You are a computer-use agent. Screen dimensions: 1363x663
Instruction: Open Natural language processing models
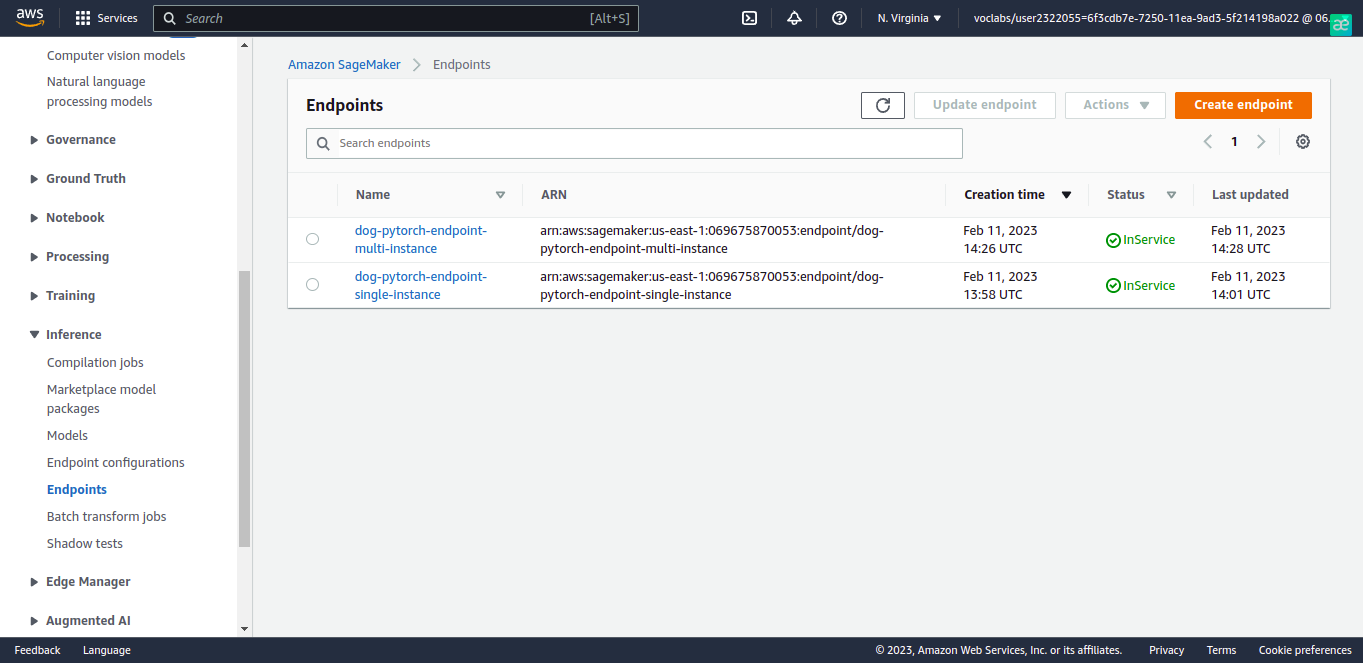pos(100,92)
